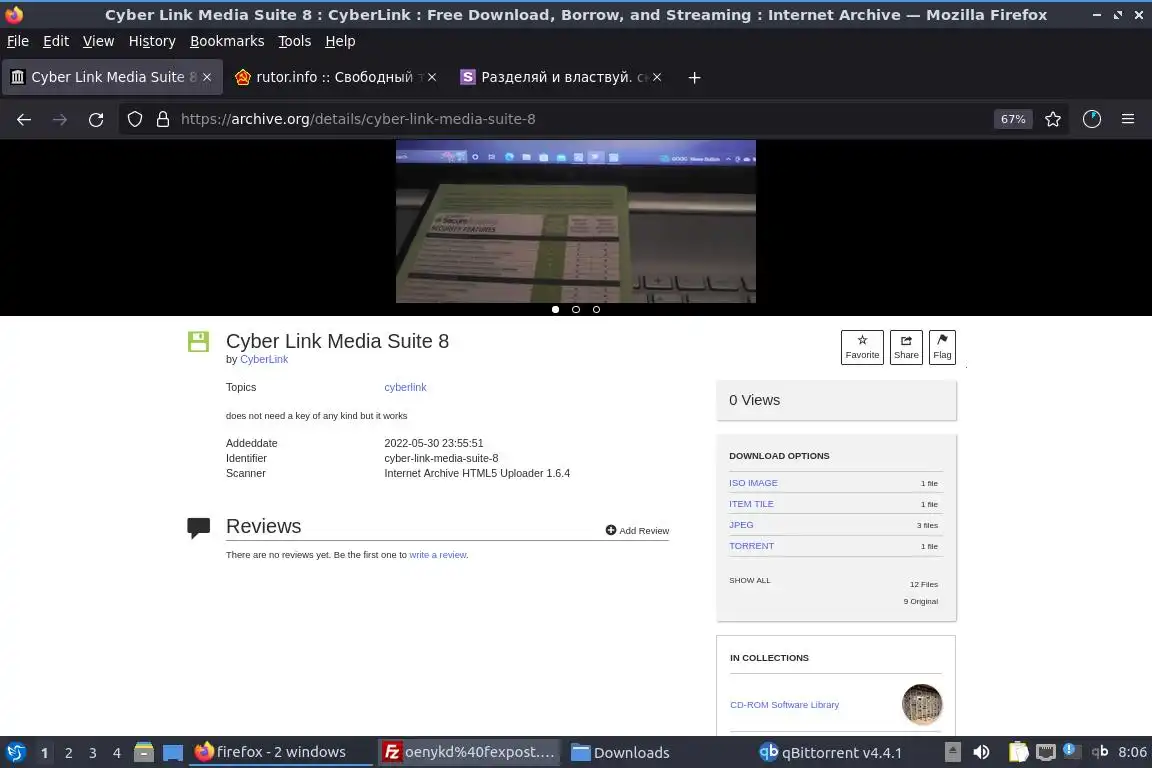Viewport: 1152px width, 768px height.
Task: View site security padlock information
Action: (x=163, y=119)
